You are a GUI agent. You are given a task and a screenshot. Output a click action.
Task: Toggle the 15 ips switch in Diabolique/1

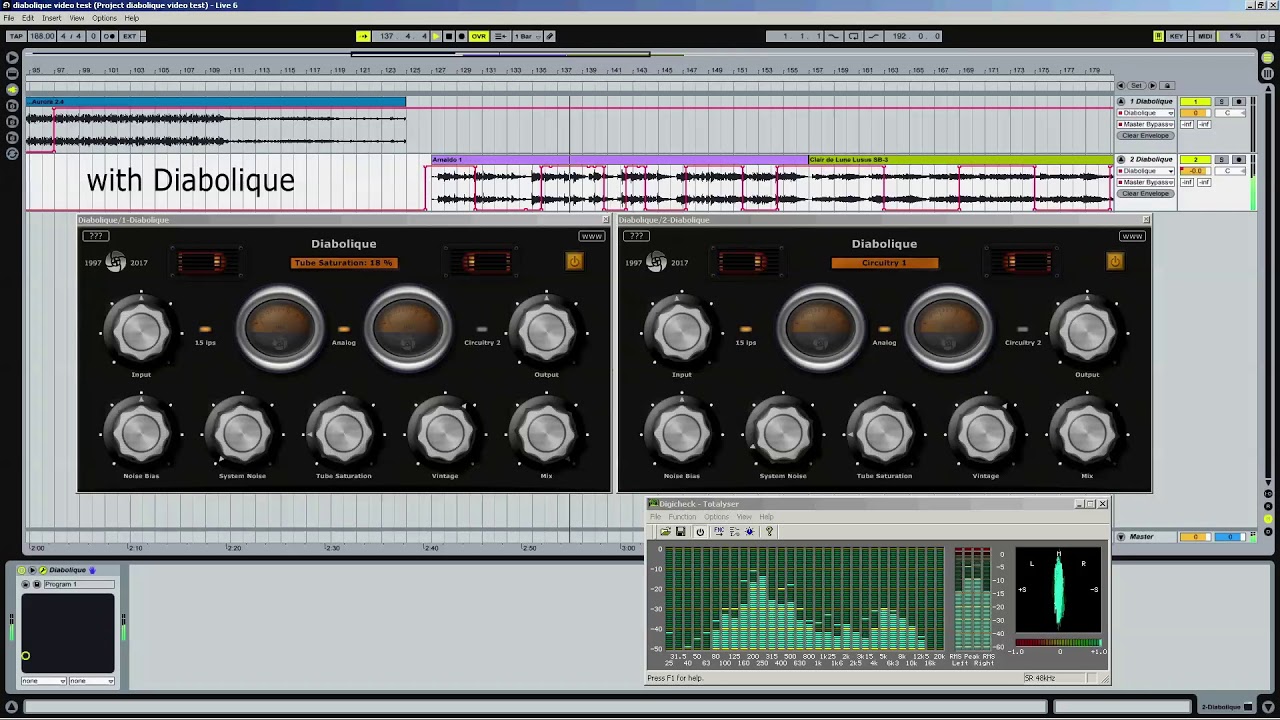(205, 329)
